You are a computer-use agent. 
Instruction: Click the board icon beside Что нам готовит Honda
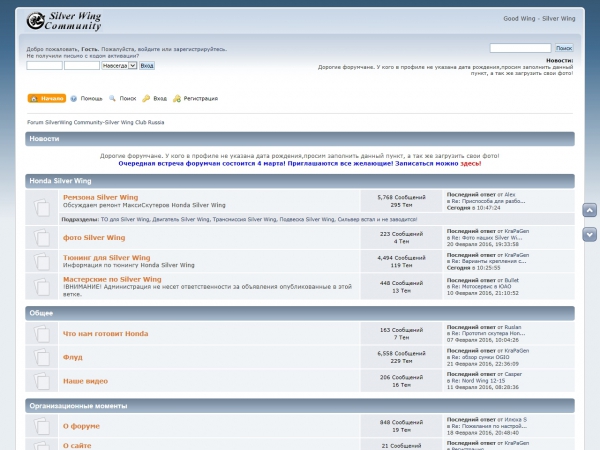[42, 334]
